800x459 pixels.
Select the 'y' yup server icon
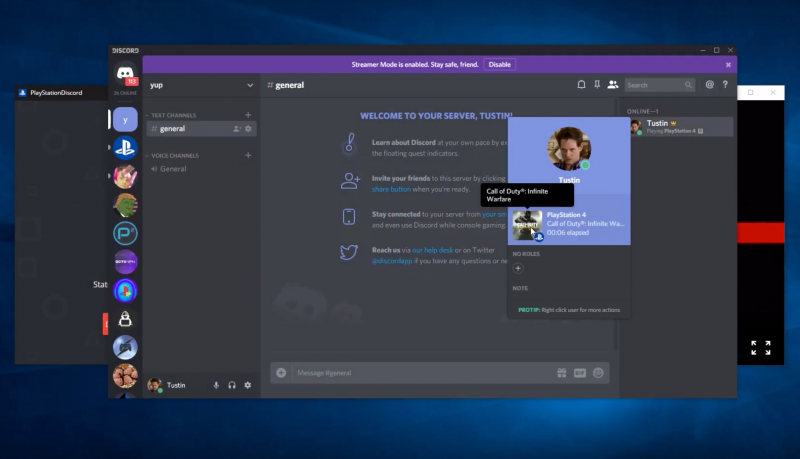(x=125, y=120)
